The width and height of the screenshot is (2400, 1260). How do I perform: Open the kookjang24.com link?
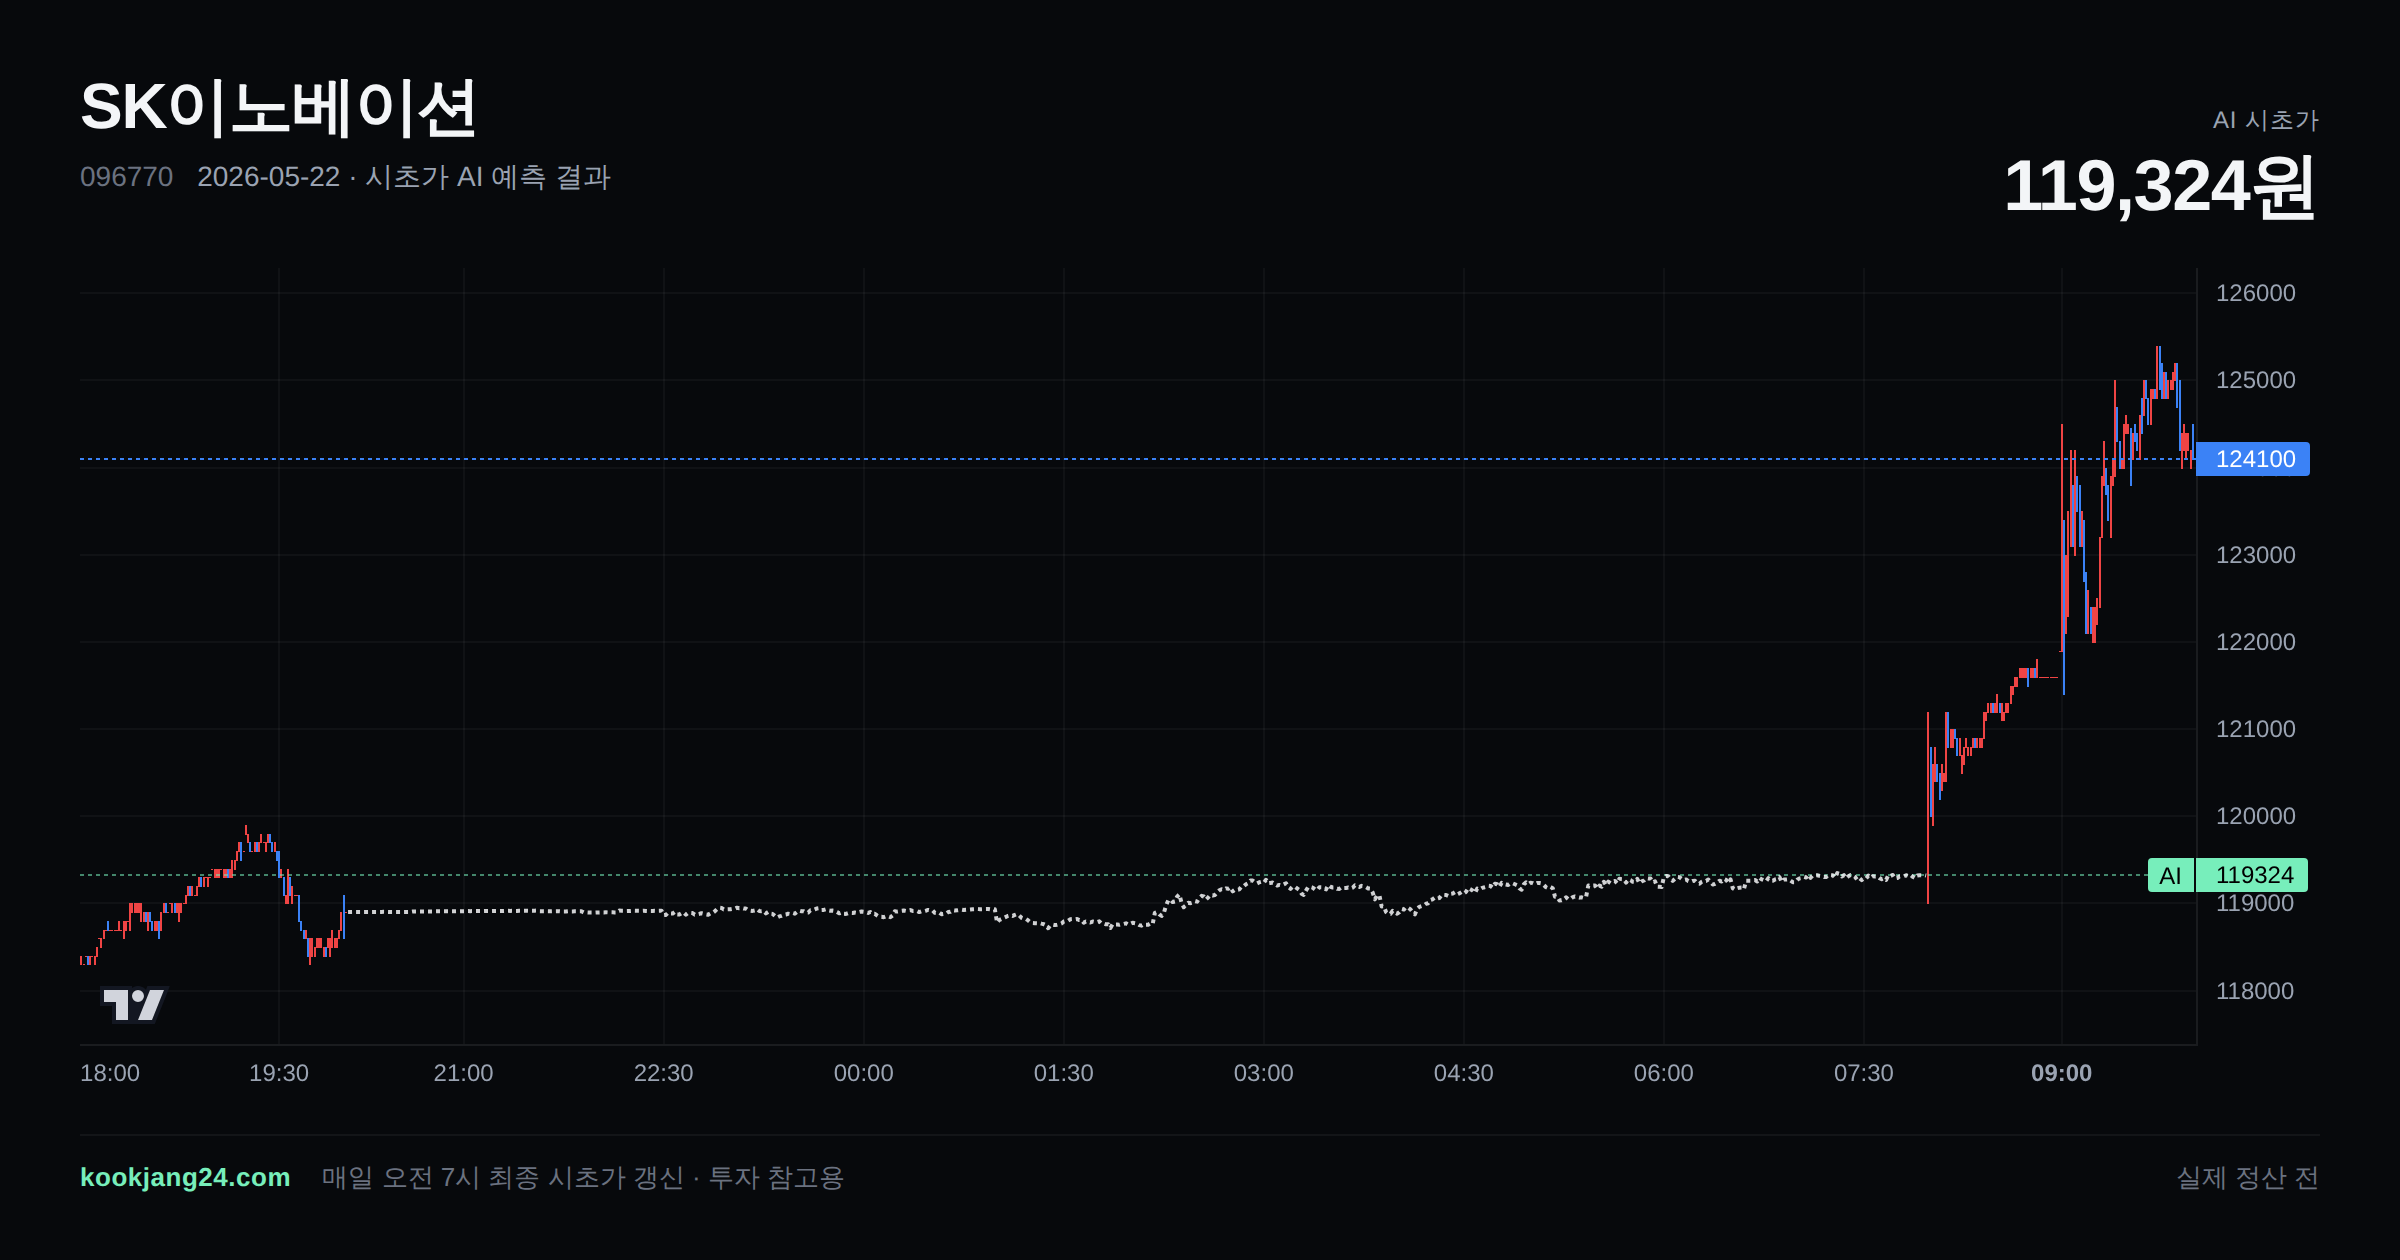point(185,1177)
